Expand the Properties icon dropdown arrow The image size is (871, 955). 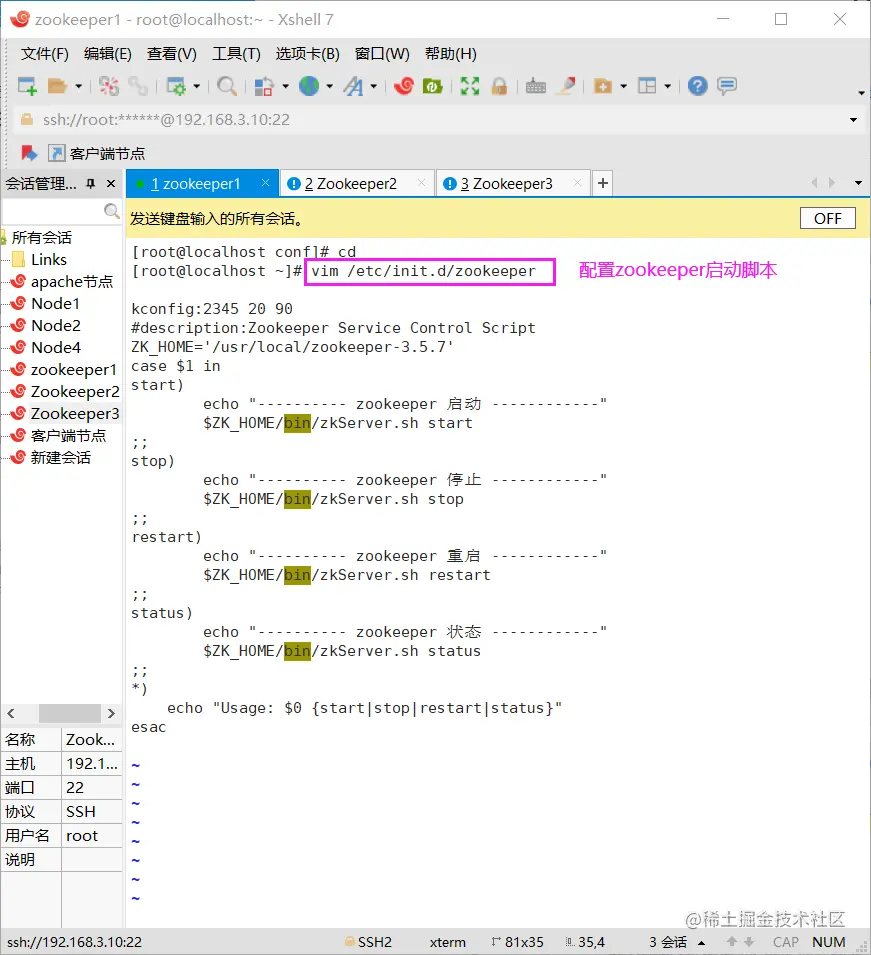click(x=196, y=86)
